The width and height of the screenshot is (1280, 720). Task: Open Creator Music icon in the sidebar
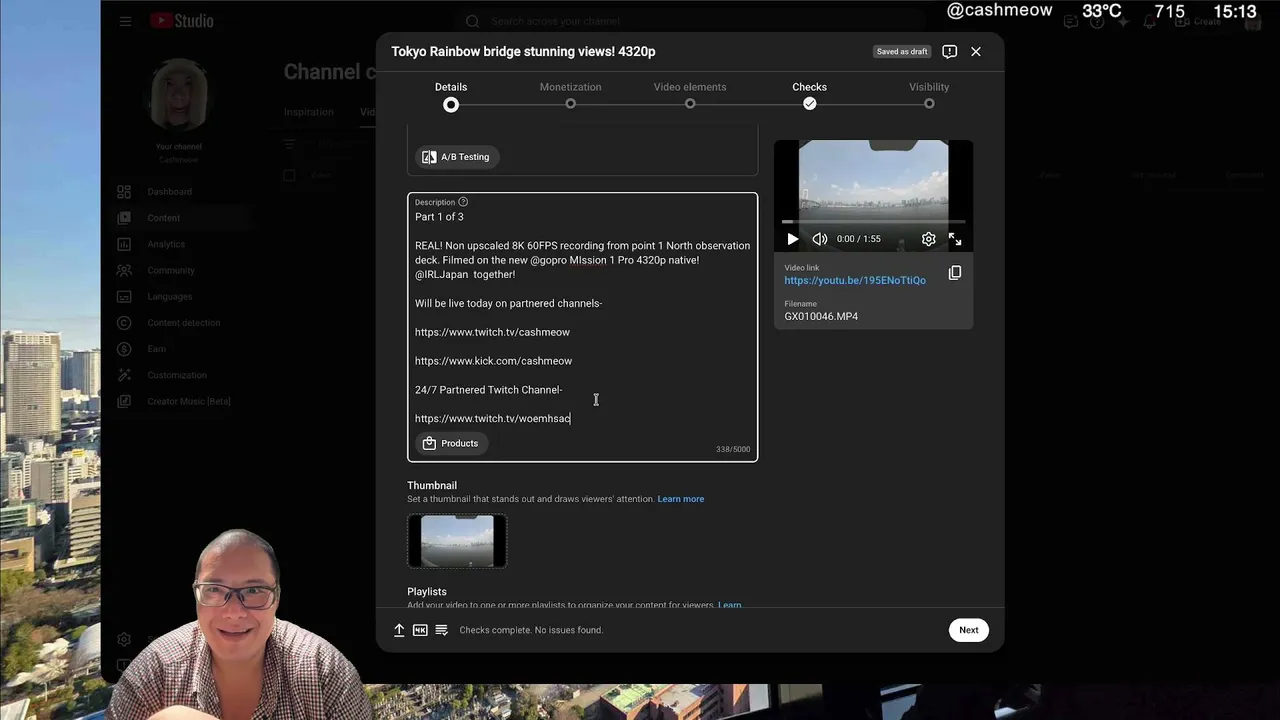pos(124,401)
